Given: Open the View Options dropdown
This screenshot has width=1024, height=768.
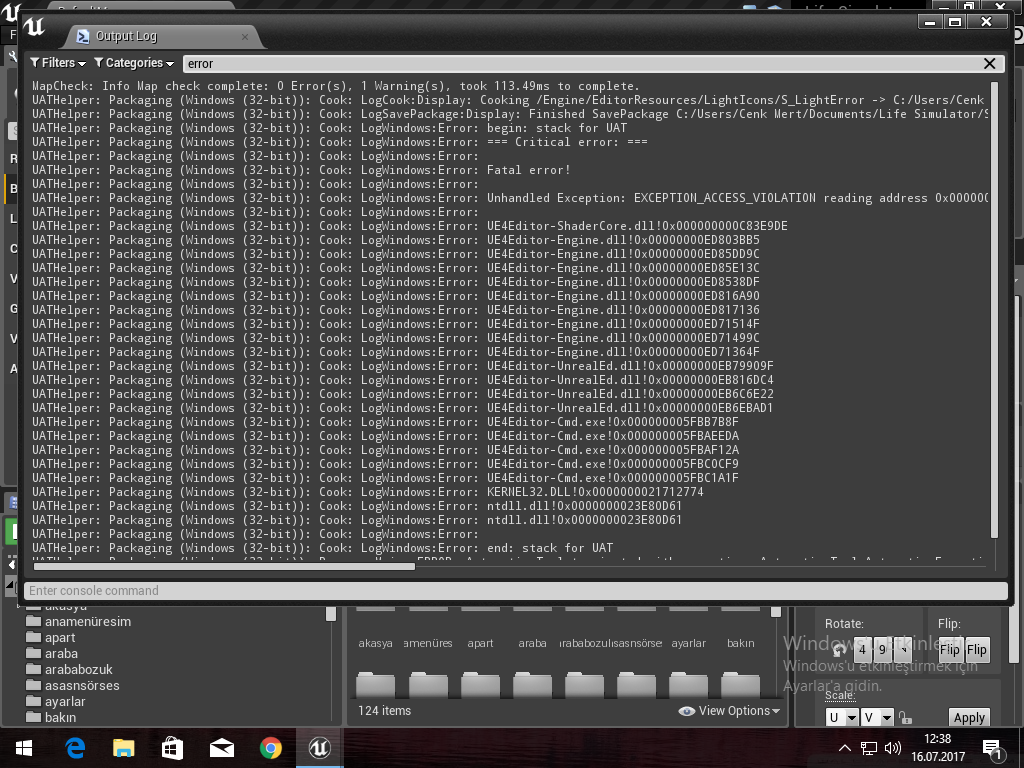Looking at the screenshot, I should (729, 711).
